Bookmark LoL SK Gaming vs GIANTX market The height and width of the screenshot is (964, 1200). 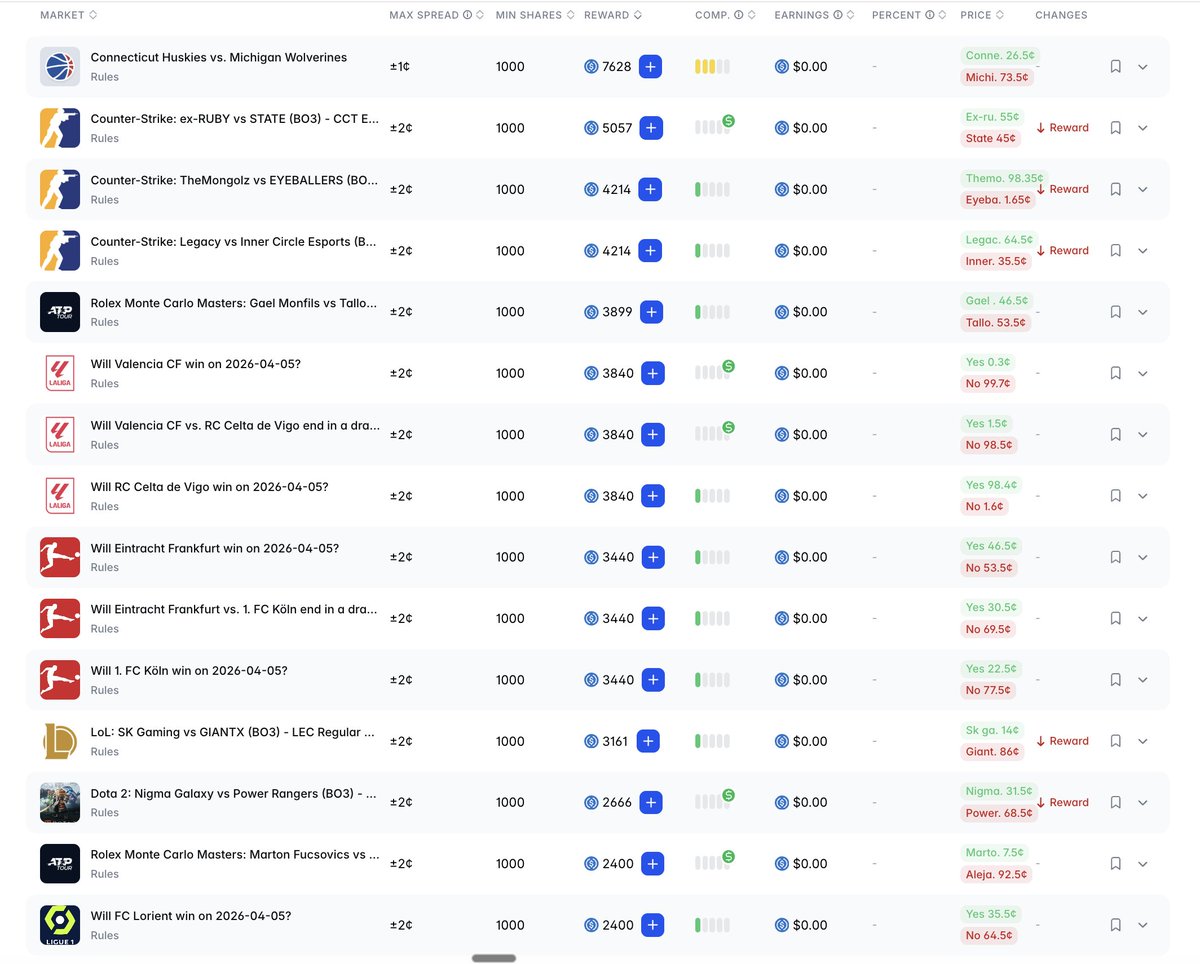(x=1115, y=741)
